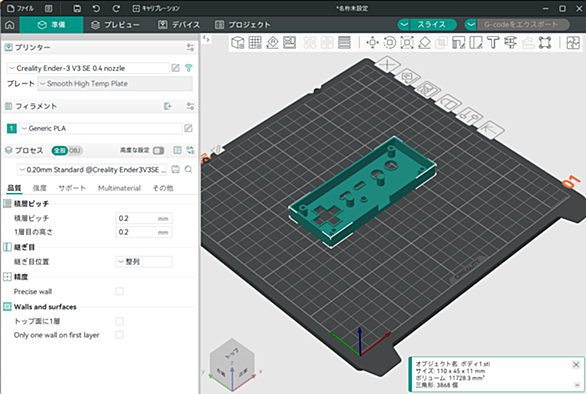Open the 0.20mm Standard process dropdown
This screenshot has width=586, height=394.
click(93, 170)
